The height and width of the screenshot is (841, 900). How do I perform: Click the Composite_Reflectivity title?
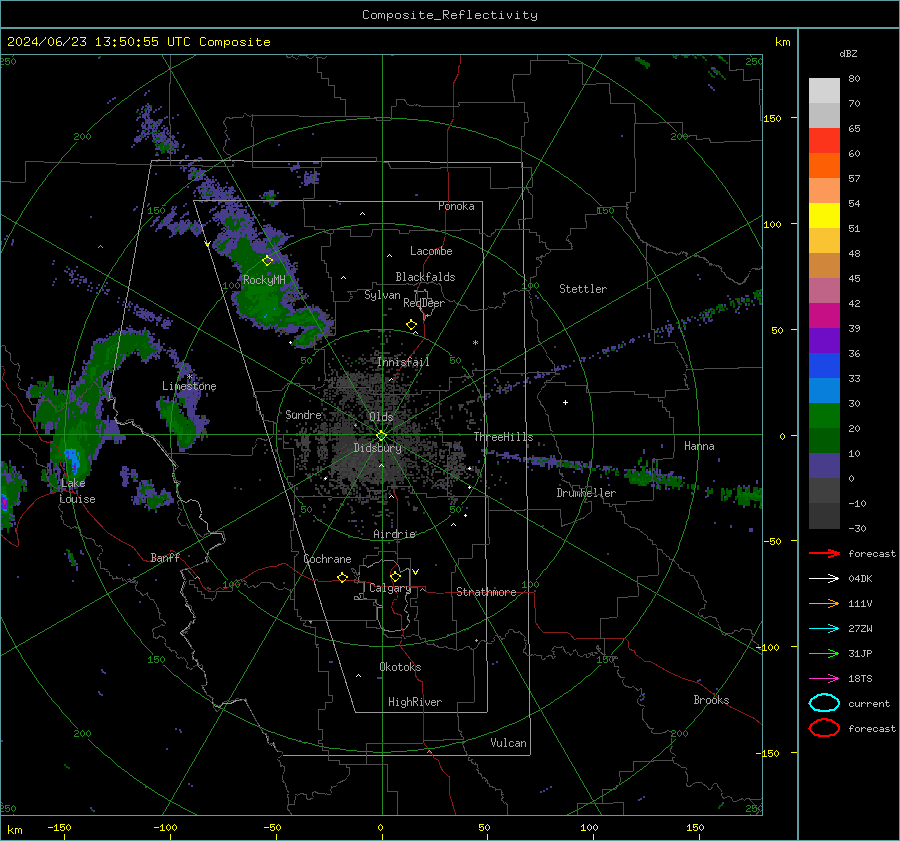coord(450,15)
